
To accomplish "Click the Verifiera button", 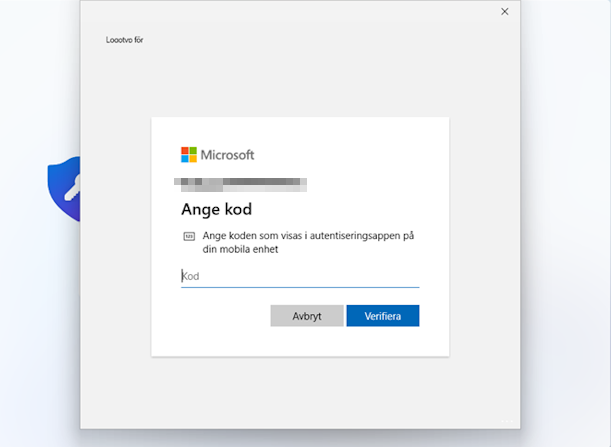I will (x=383, y=316).
